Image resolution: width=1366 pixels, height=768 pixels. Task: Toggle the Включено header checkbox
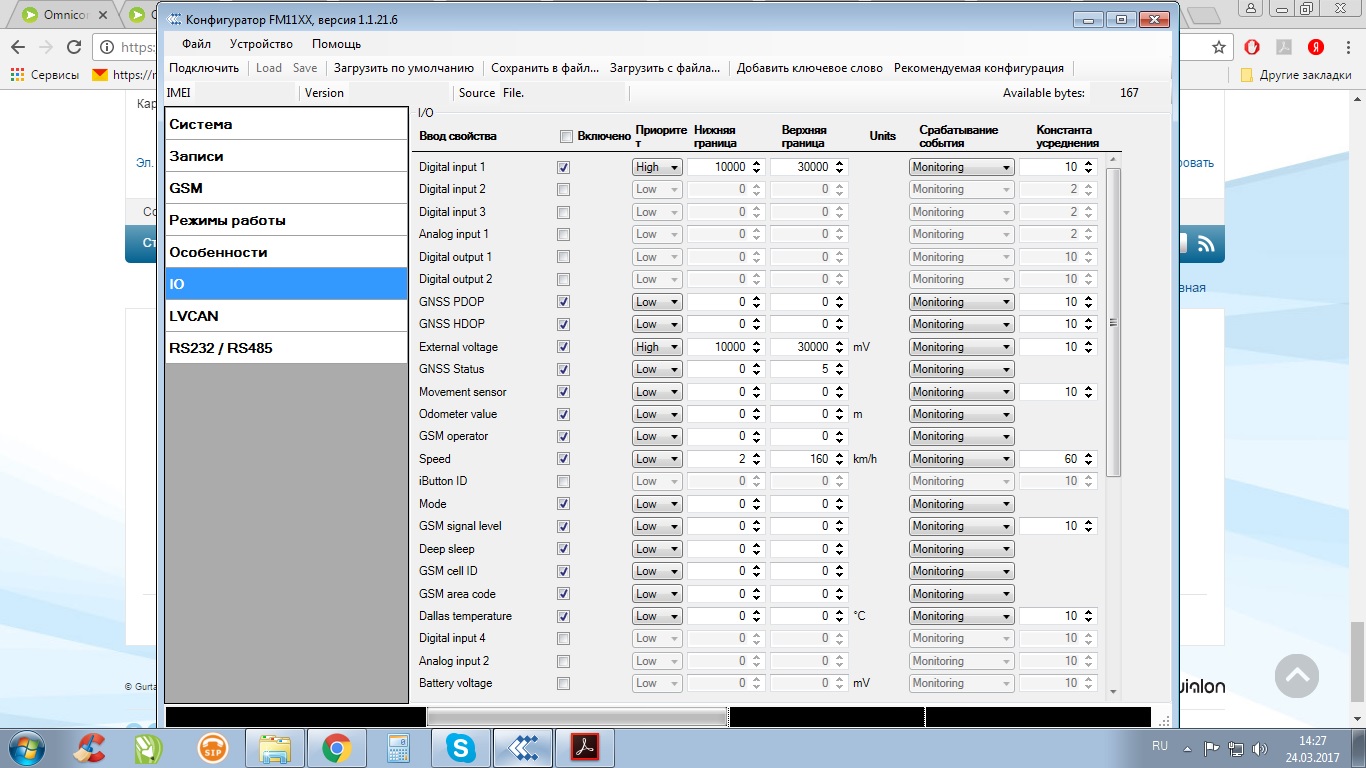[566, 136]
